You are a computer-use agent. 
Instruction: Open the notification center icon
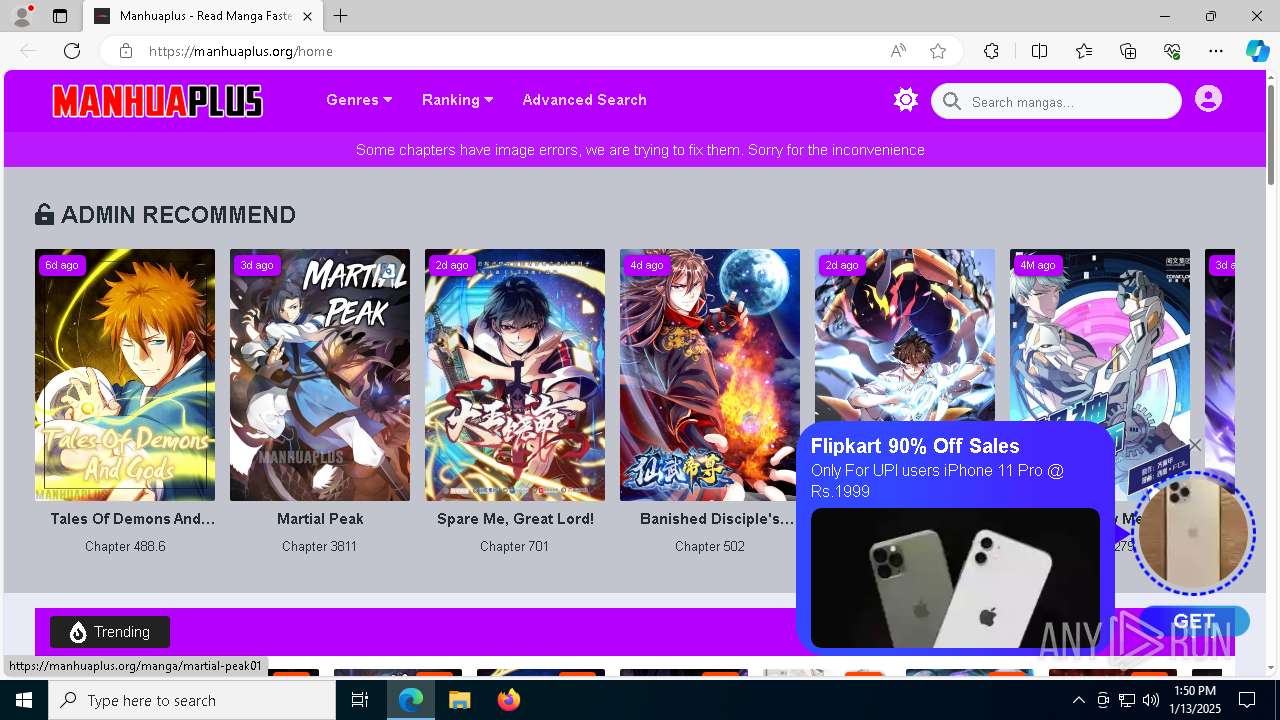[1248, 700]
